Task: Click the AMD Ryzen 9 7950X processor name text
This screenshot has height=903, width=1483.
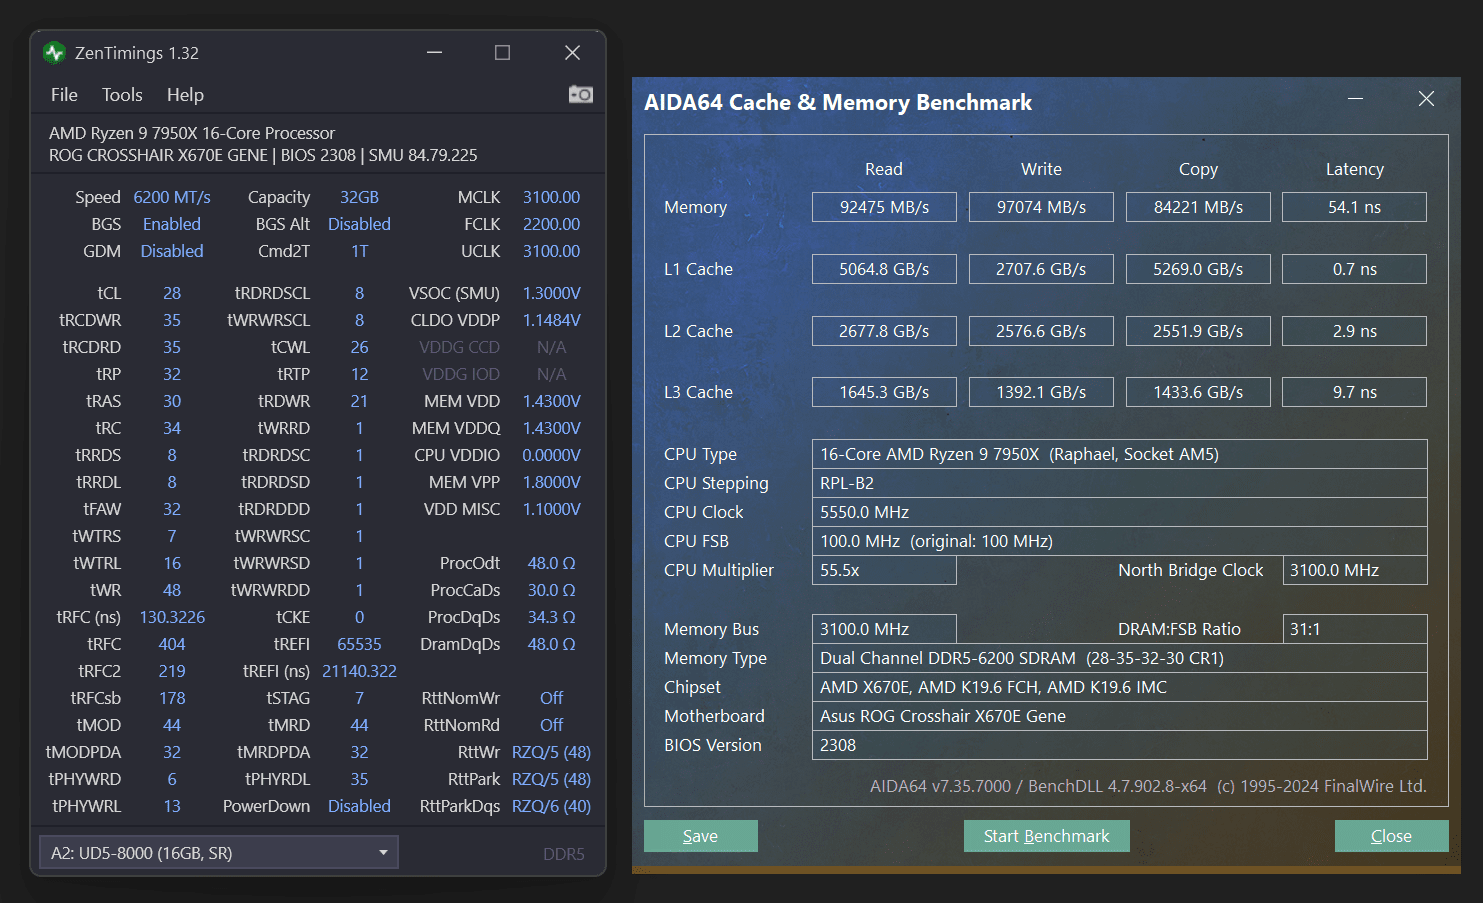Action: pyautogui.click(x=192, y=133)
